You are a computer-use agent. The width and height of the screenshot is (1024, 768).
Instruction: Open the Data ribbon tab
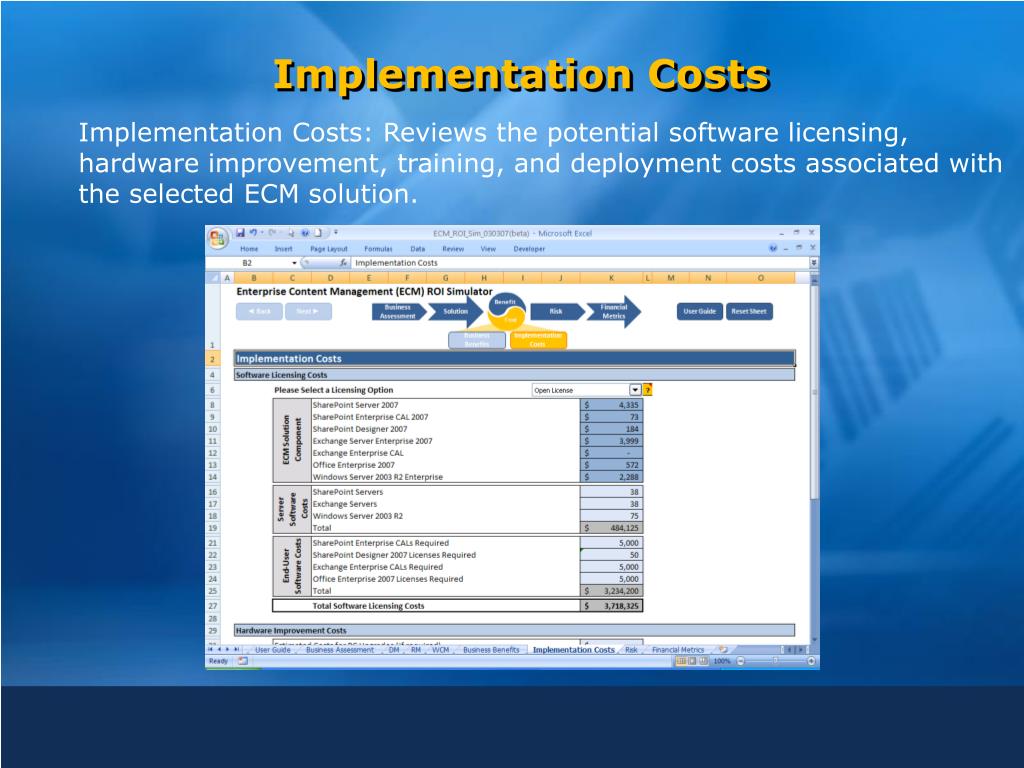tap(417, 249)
